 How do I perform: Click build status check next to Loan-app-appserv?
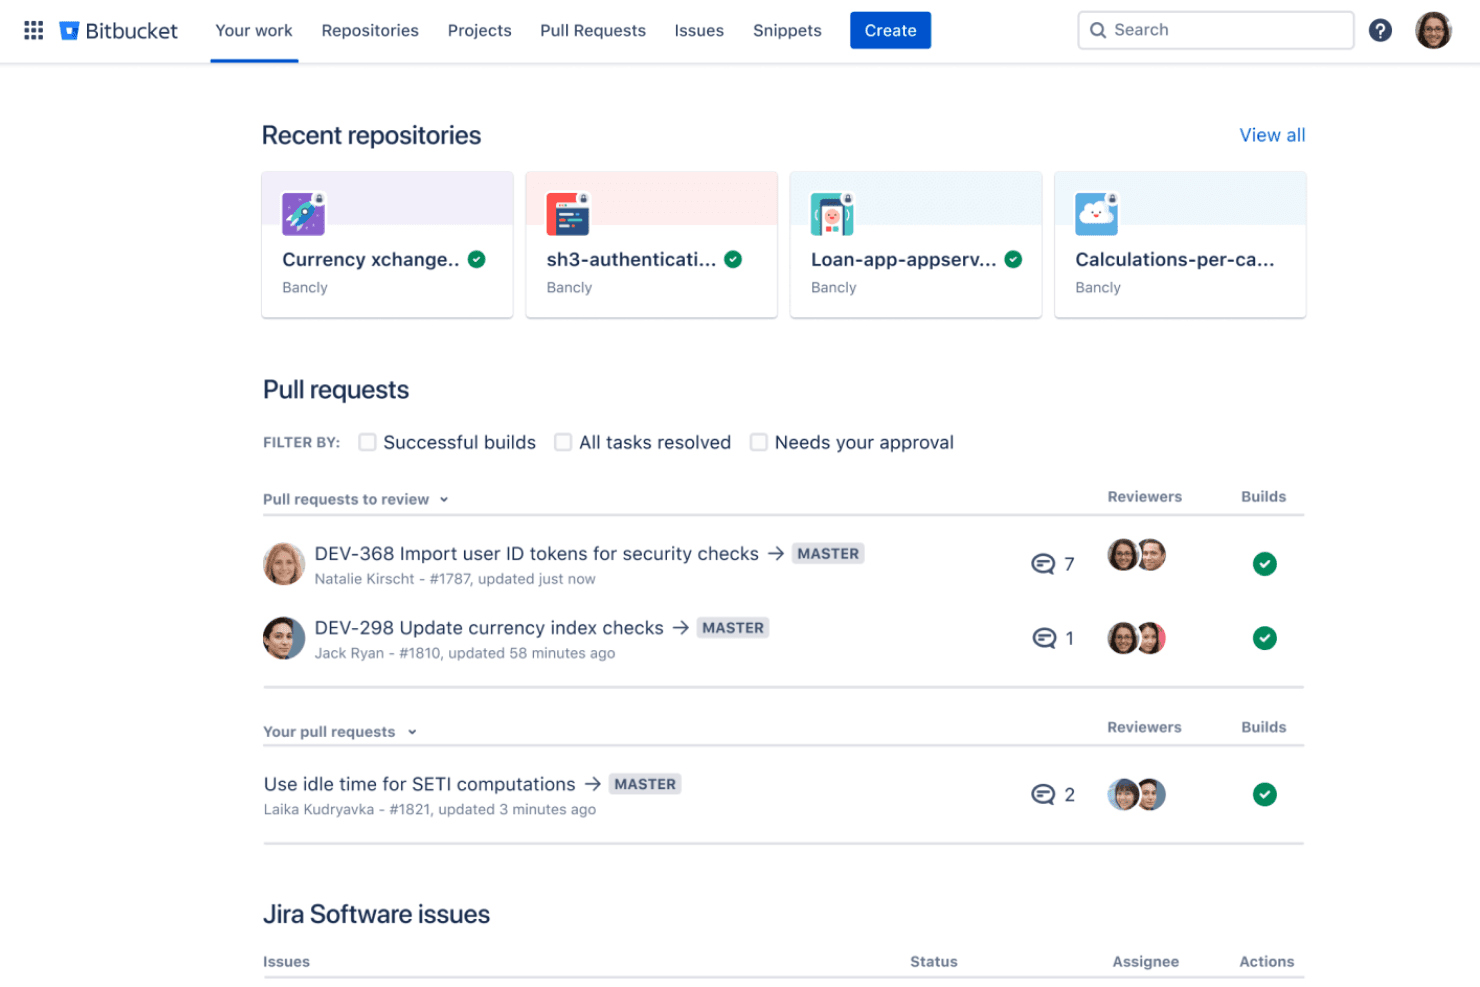[1013, 259]
